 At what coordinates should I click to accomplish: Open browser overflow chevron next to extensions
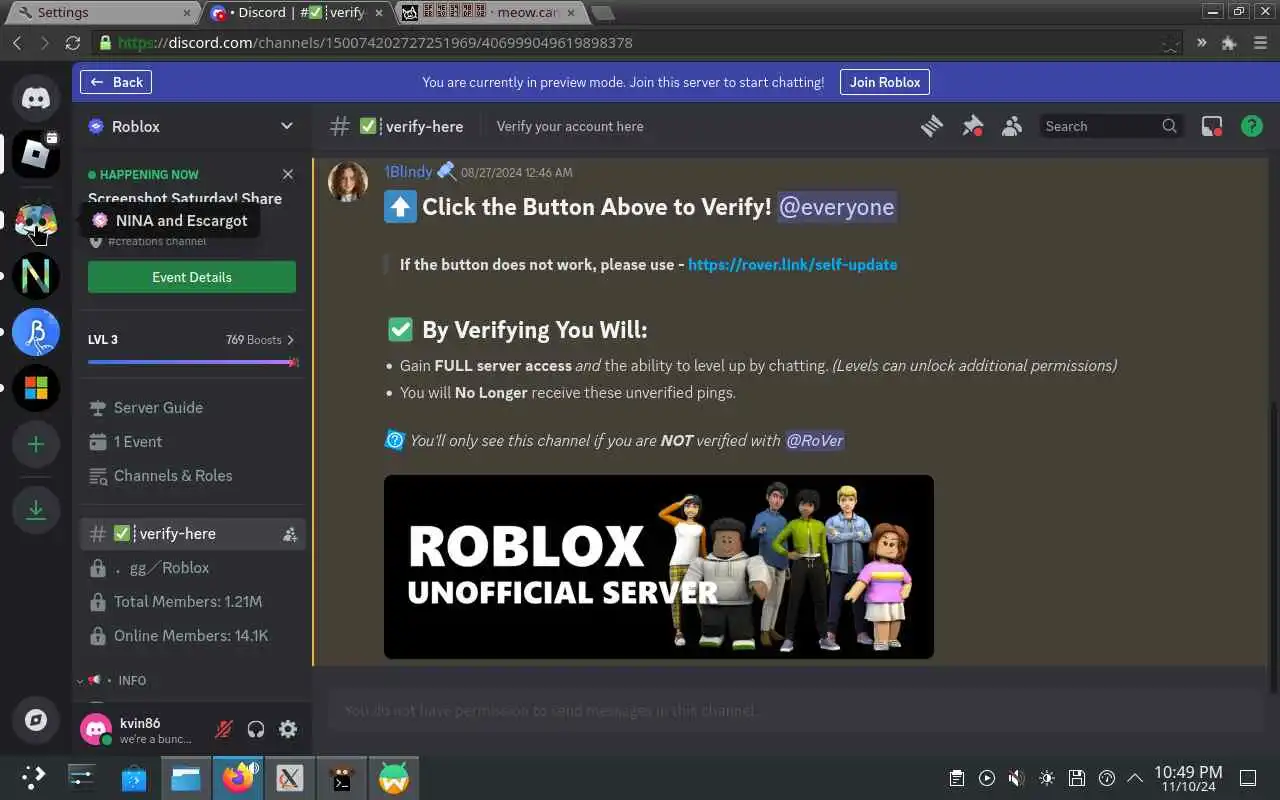tap(1201, 43)
